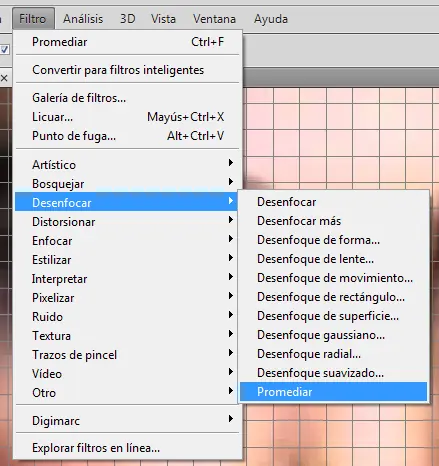Viewport: 439px width, 466px height.
Task: Apply last filter Promediar with Ctrl+F entry
Action: click(x=127, y=42)
